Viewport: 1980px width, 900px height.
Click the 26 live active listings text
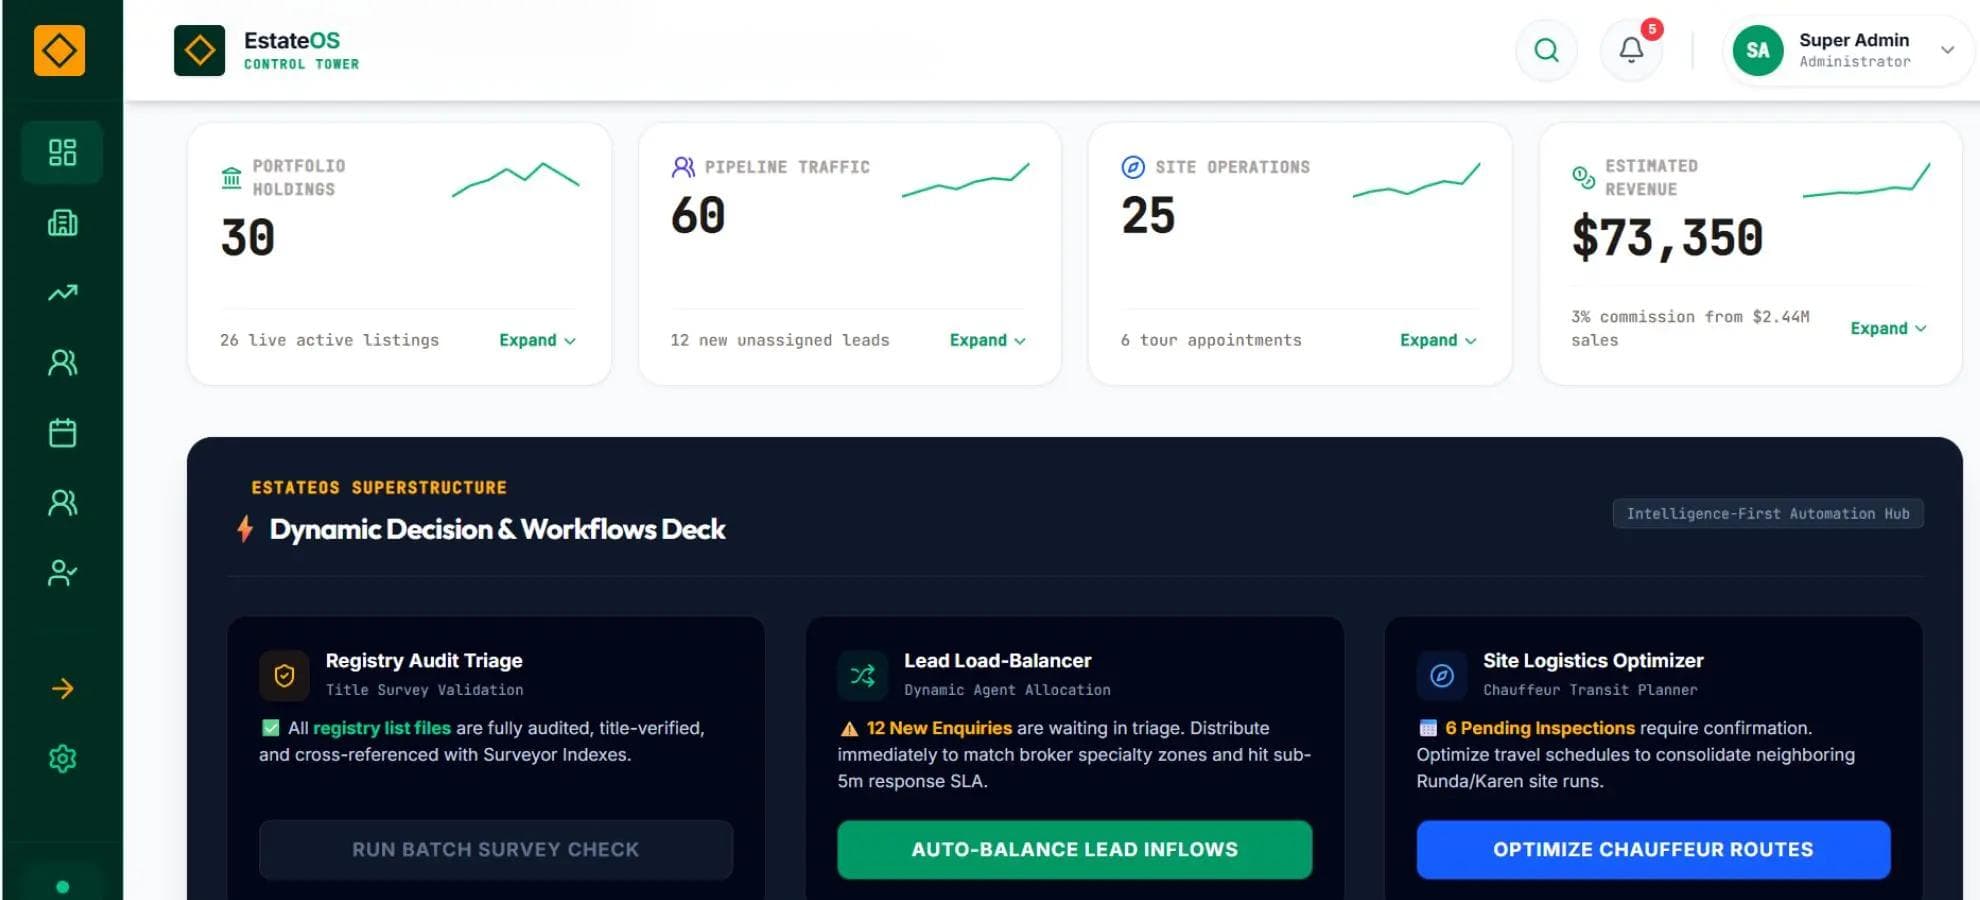329,340
